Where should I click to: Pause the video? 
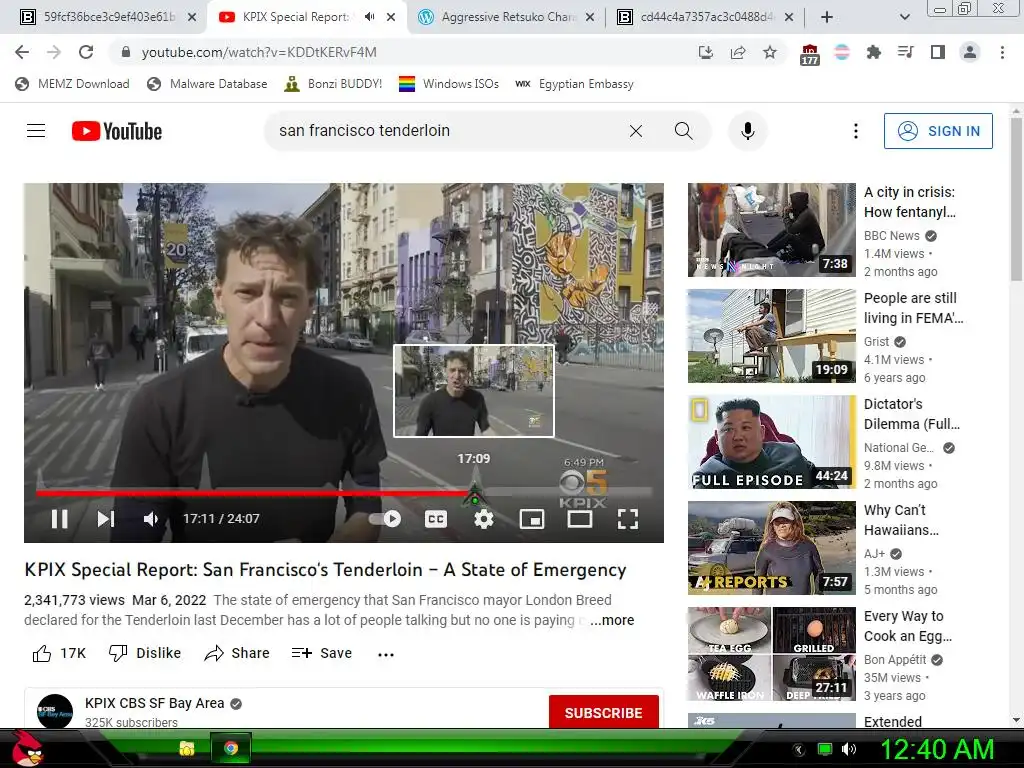[x=59, y=519]
